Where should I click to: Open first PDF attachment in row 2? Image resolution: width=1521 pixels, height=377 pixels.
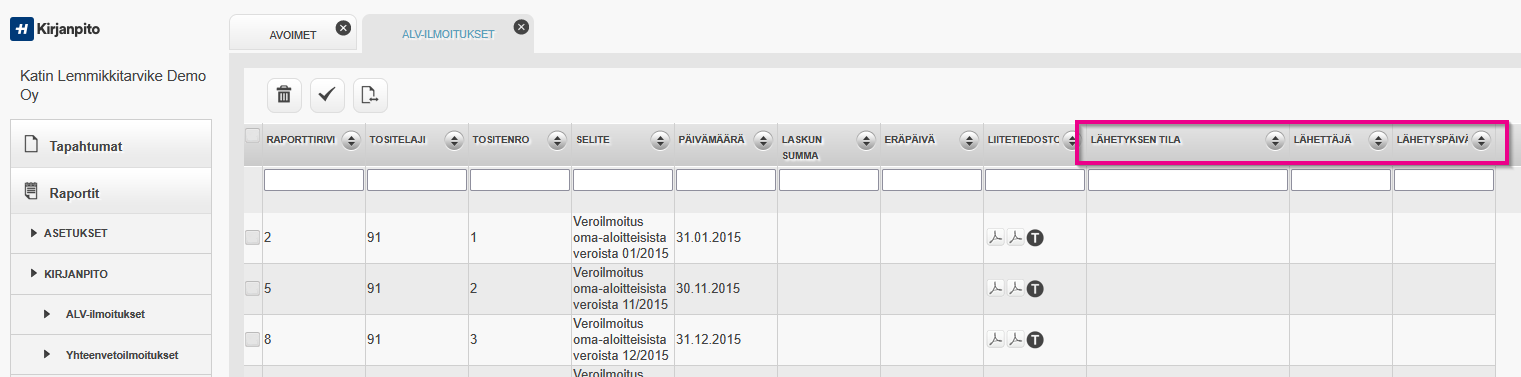coord(996,238)
